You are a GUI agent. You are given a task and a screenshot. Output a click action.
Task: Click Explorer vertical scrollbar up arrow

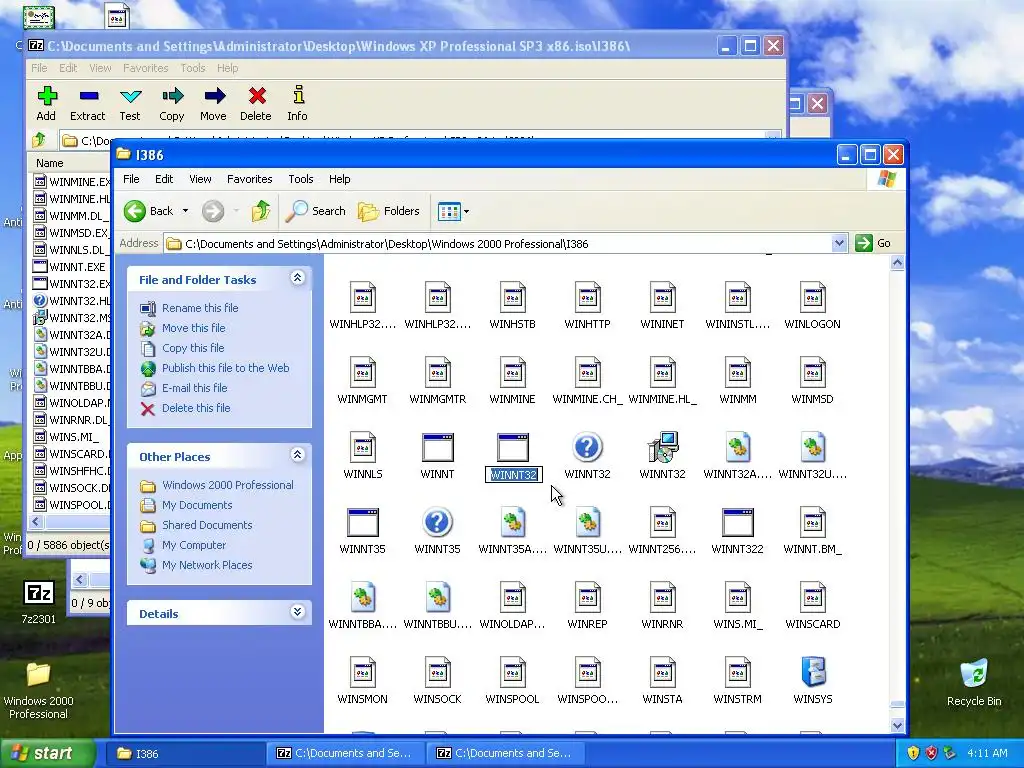pyautogui.click(x=897, y=263)
